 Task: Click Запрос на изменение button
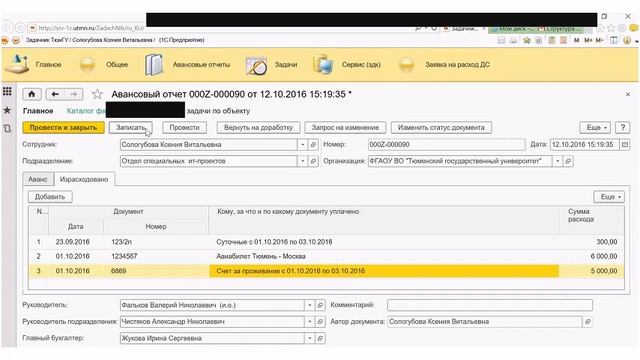(345, 127)
